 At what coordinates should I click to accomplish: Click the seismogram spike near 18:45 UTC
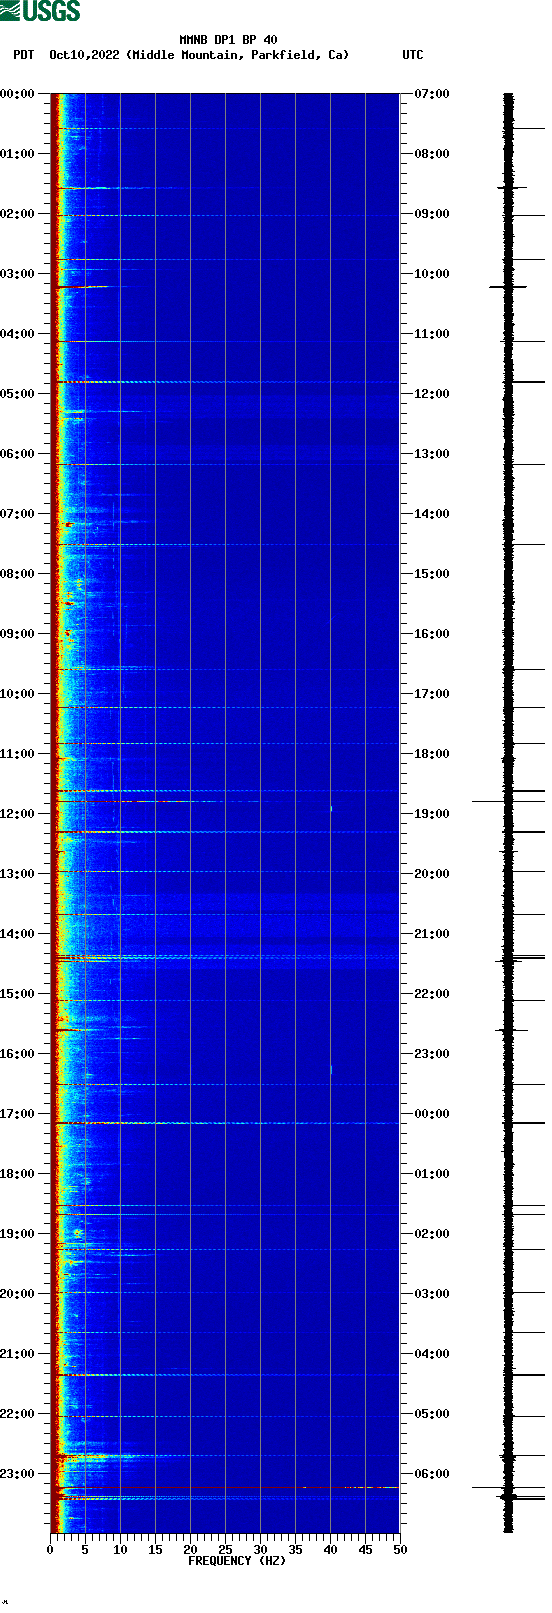(508, 801)
